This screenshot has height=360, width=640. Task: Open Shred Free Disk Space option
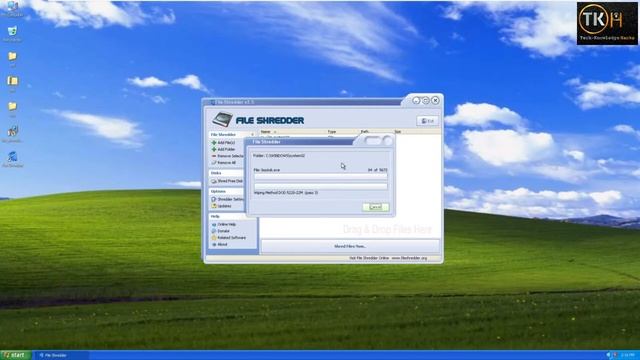point(227,181)
